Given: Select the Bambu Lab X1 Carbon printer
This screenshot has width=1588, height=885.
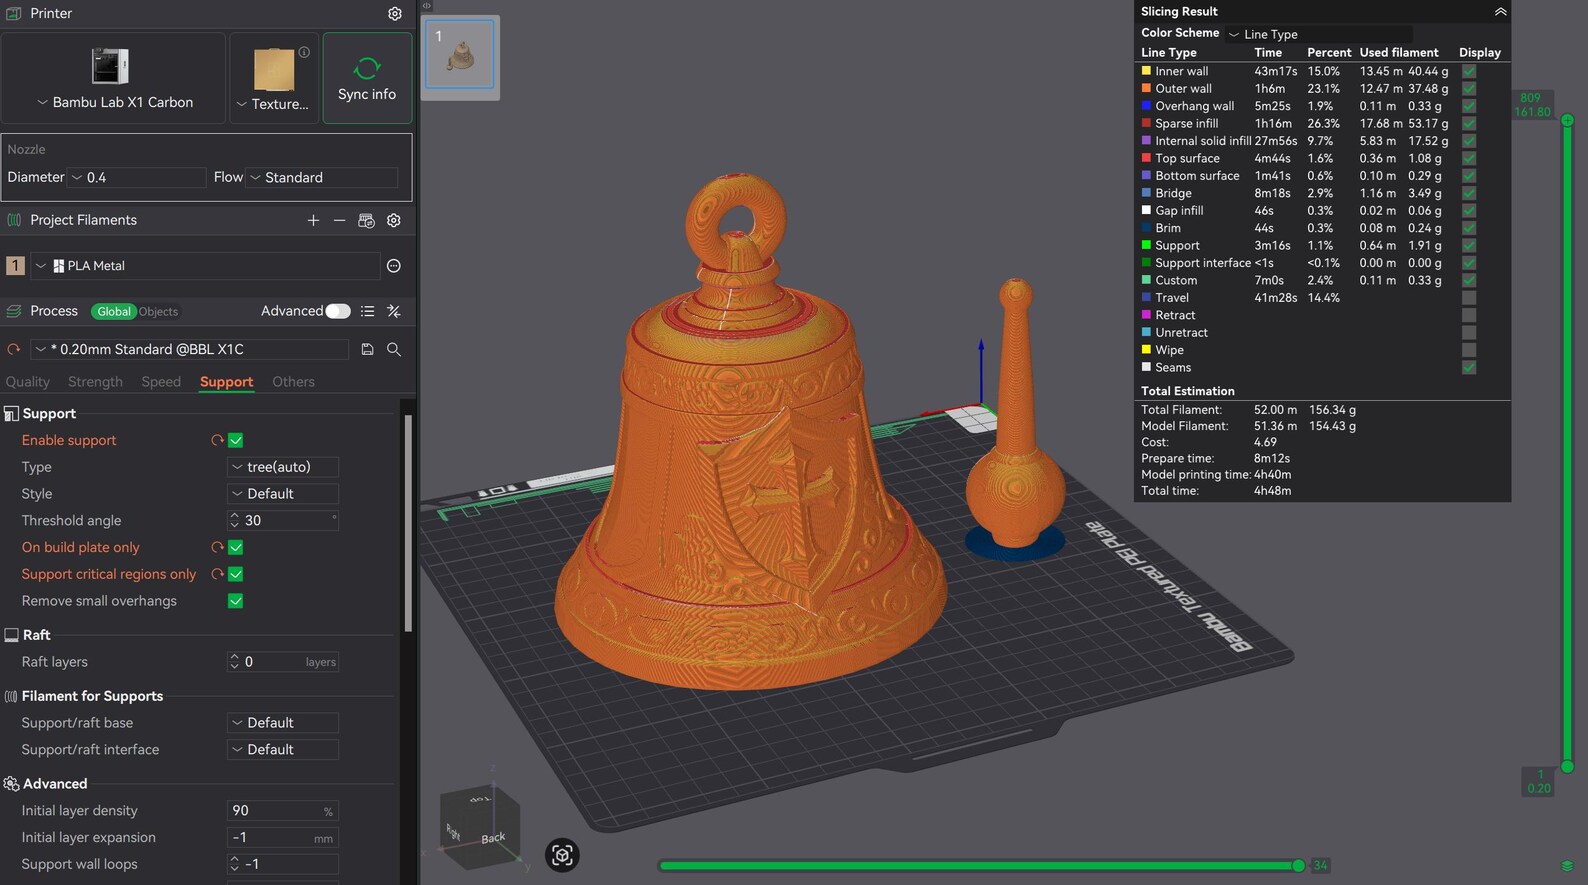Looking at the screenshot, I should pyautogui.click(x=113, y=78).
